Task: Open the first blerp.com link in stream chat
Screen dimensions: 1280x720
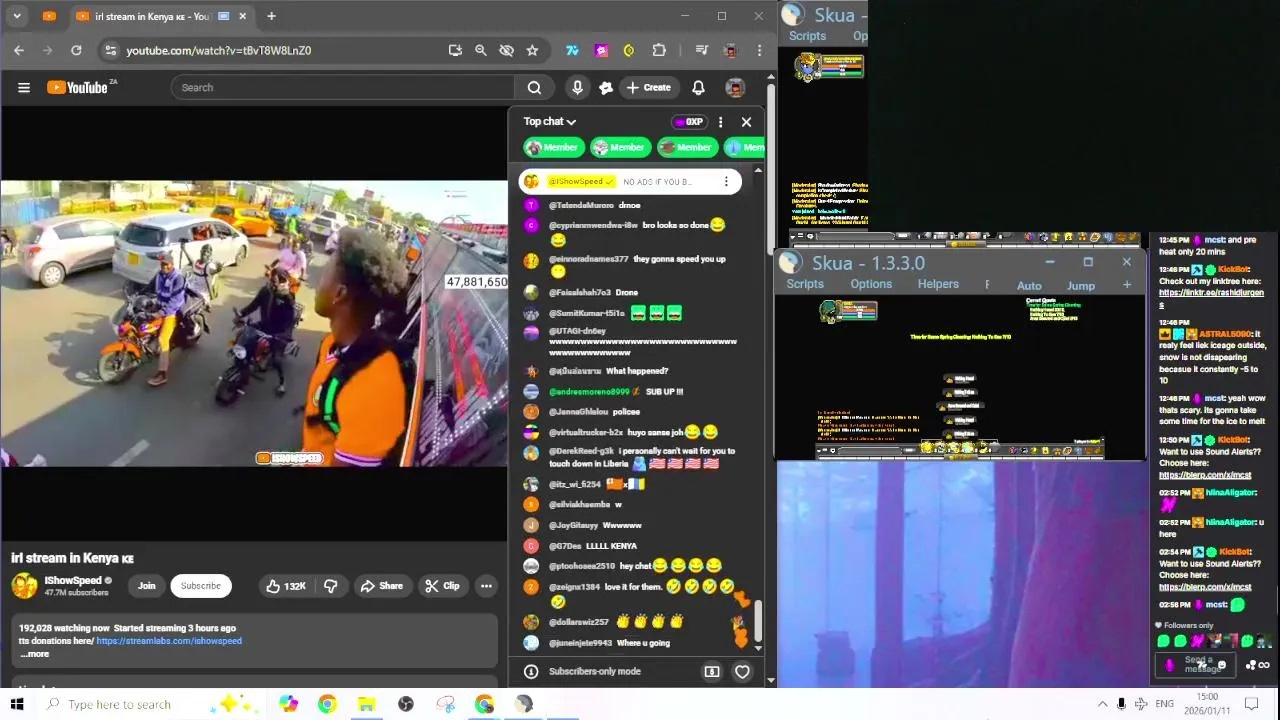Action: pos(1205,475)
